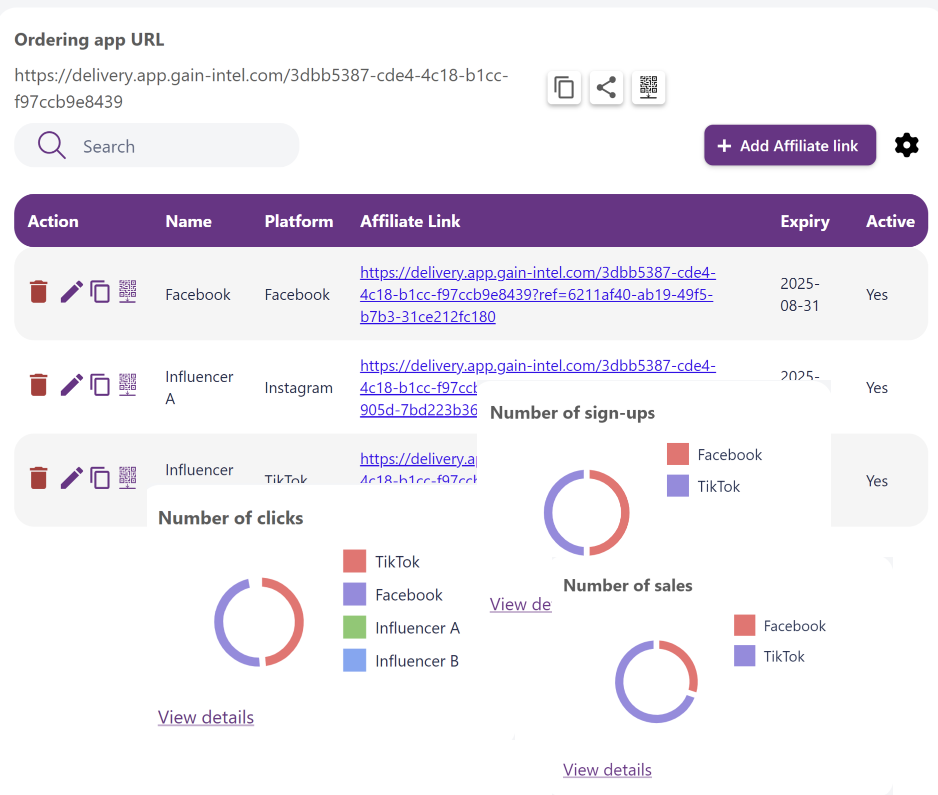
Task: Open affiliate settings gear
Action: tap(906, 145)
